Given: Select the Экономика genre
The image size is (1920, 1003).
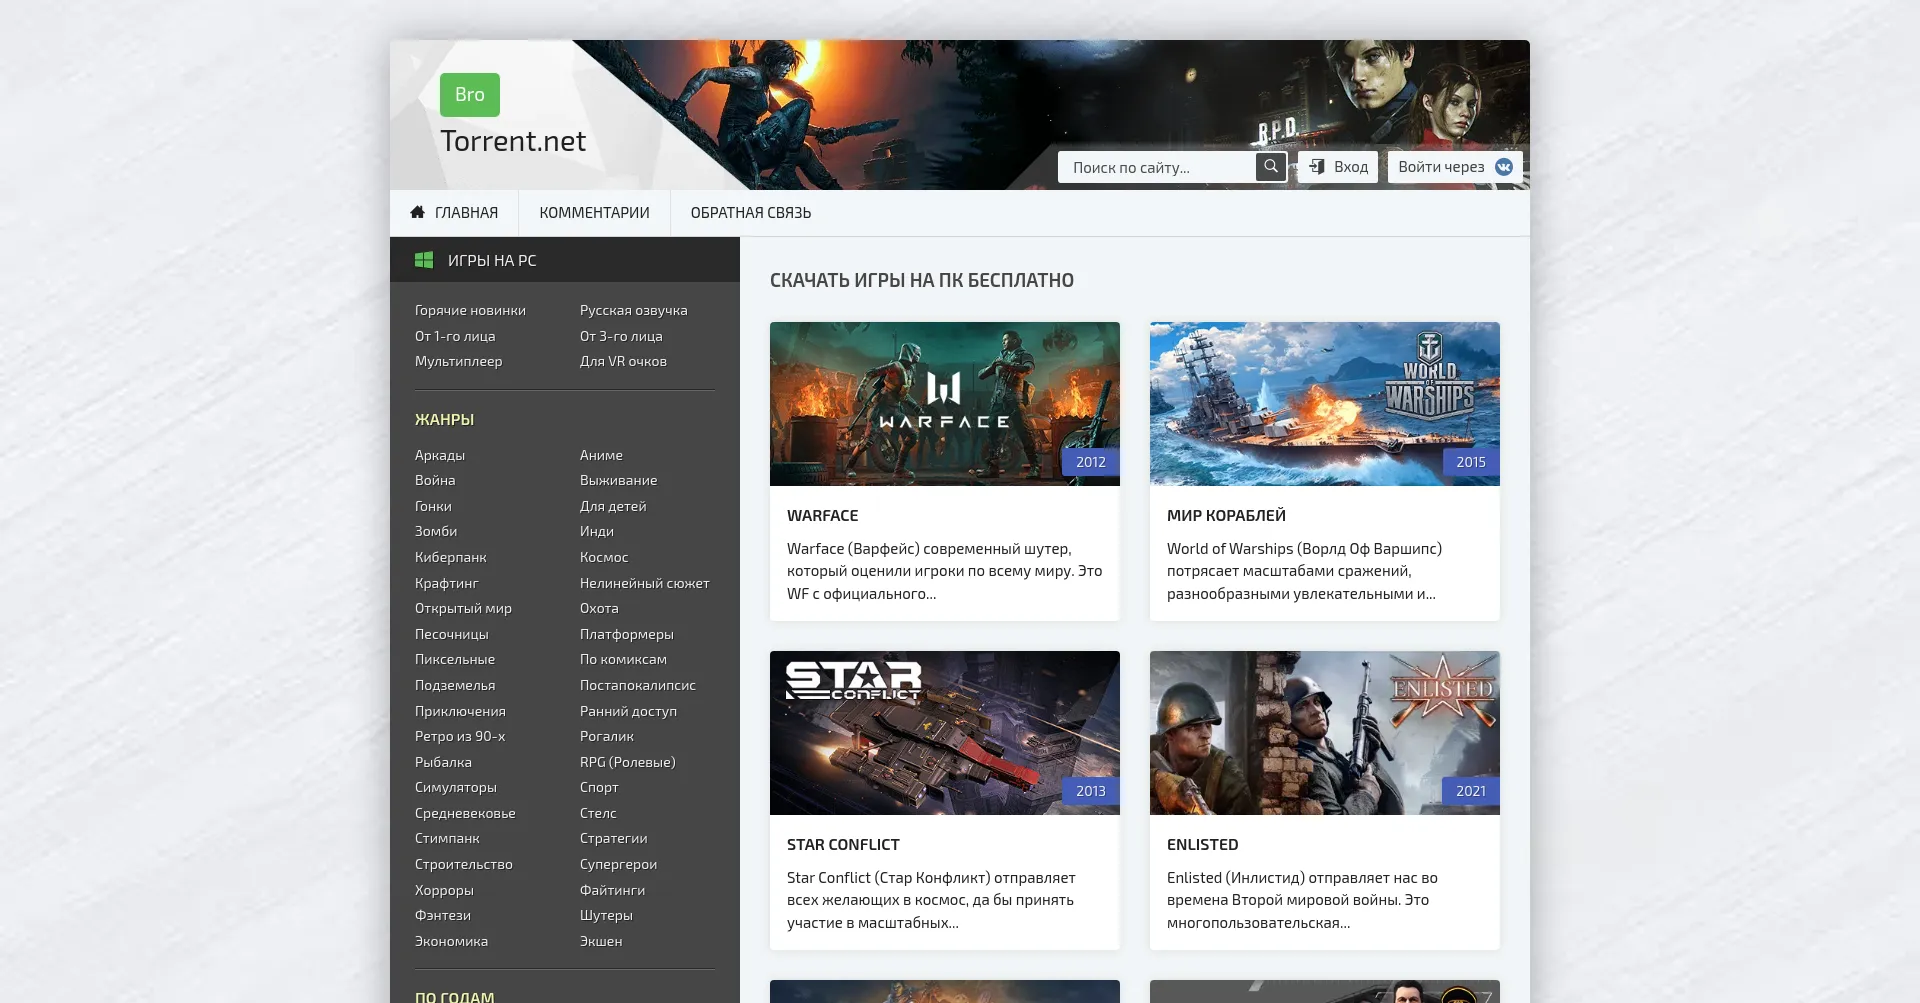Looking at the screenshot, I should coord(451,942).
